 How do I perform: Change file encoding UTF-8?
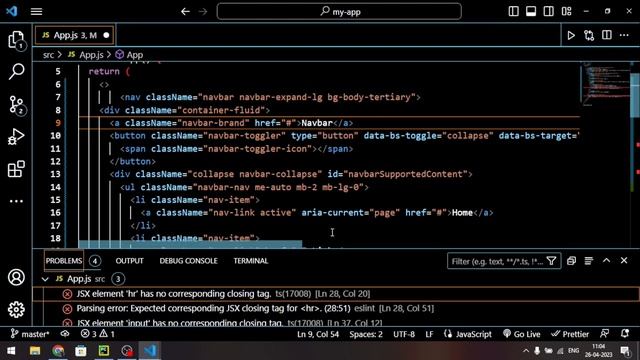pos(404,334)
